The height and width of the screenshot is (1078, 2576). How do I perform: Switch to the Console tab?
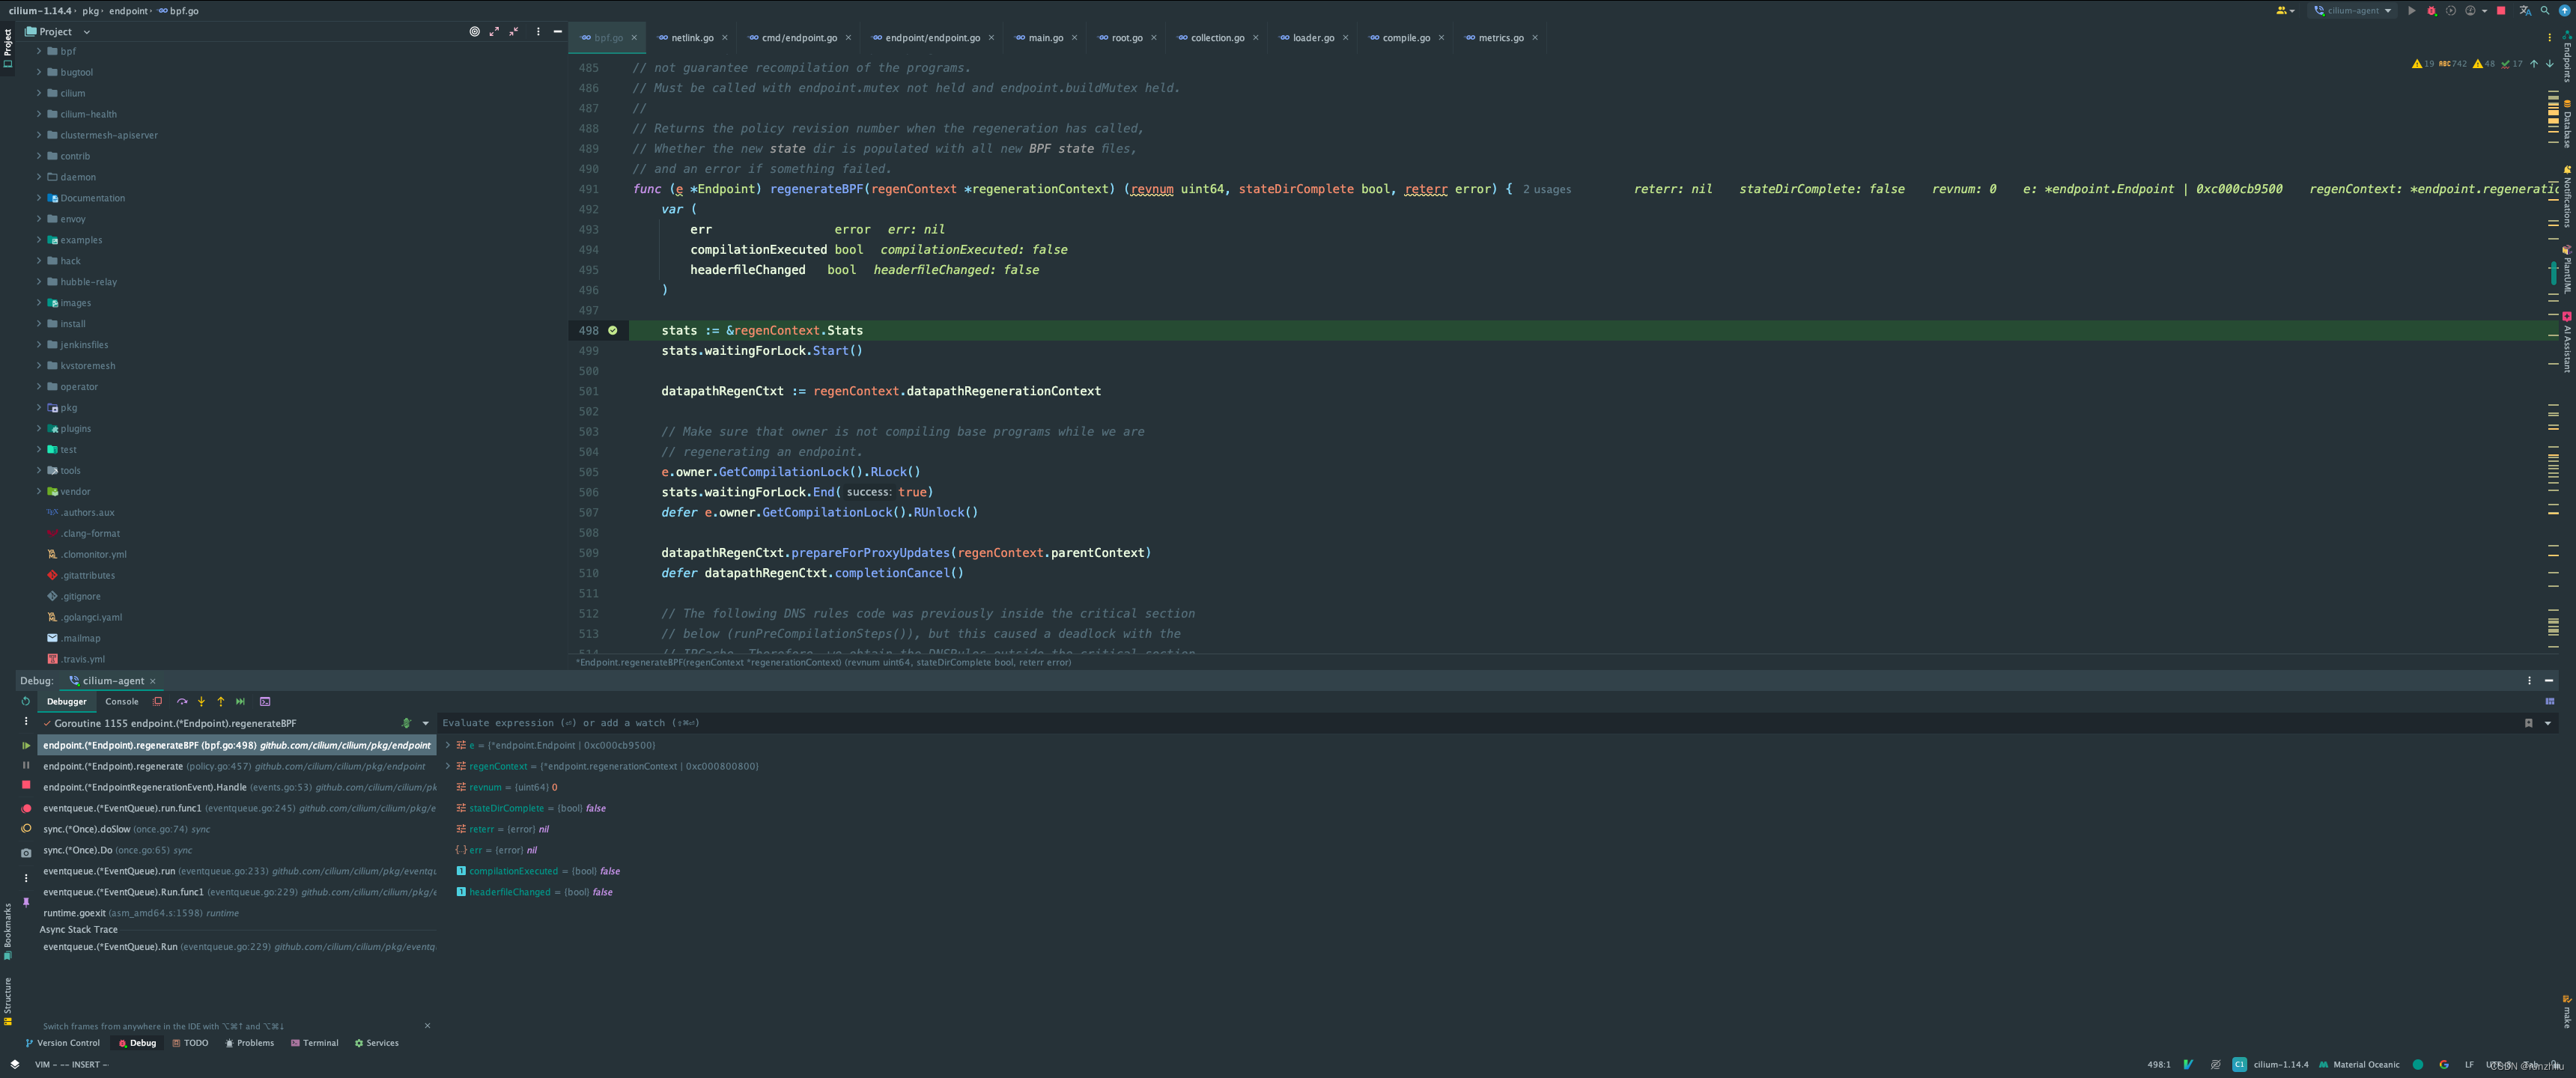121,701
